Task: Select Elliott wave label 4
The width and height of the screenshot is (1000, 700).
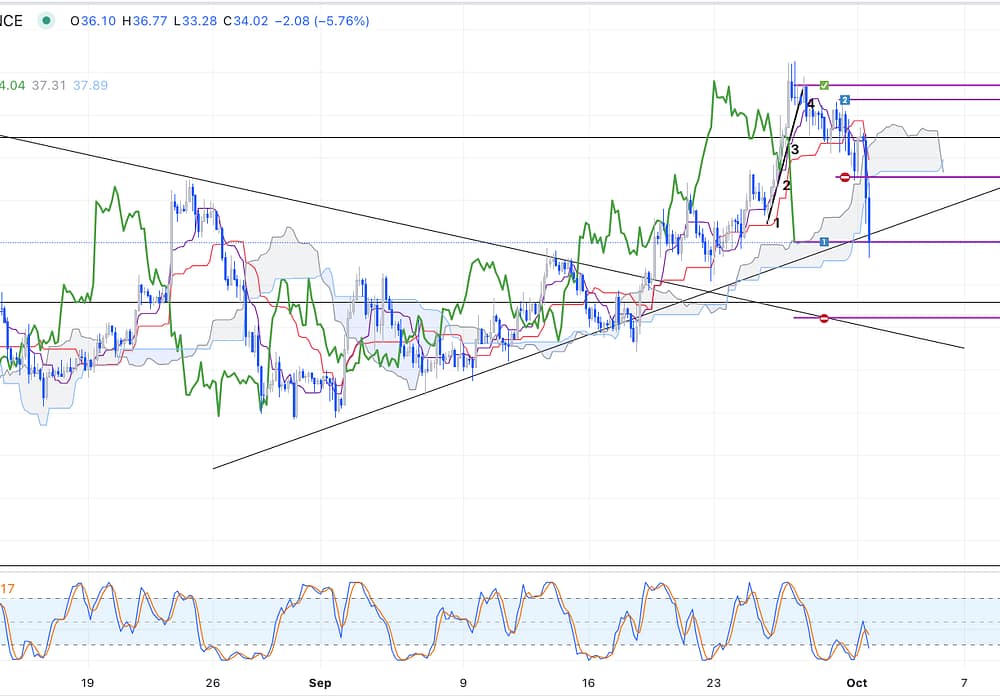Action: tap(810, 103)
